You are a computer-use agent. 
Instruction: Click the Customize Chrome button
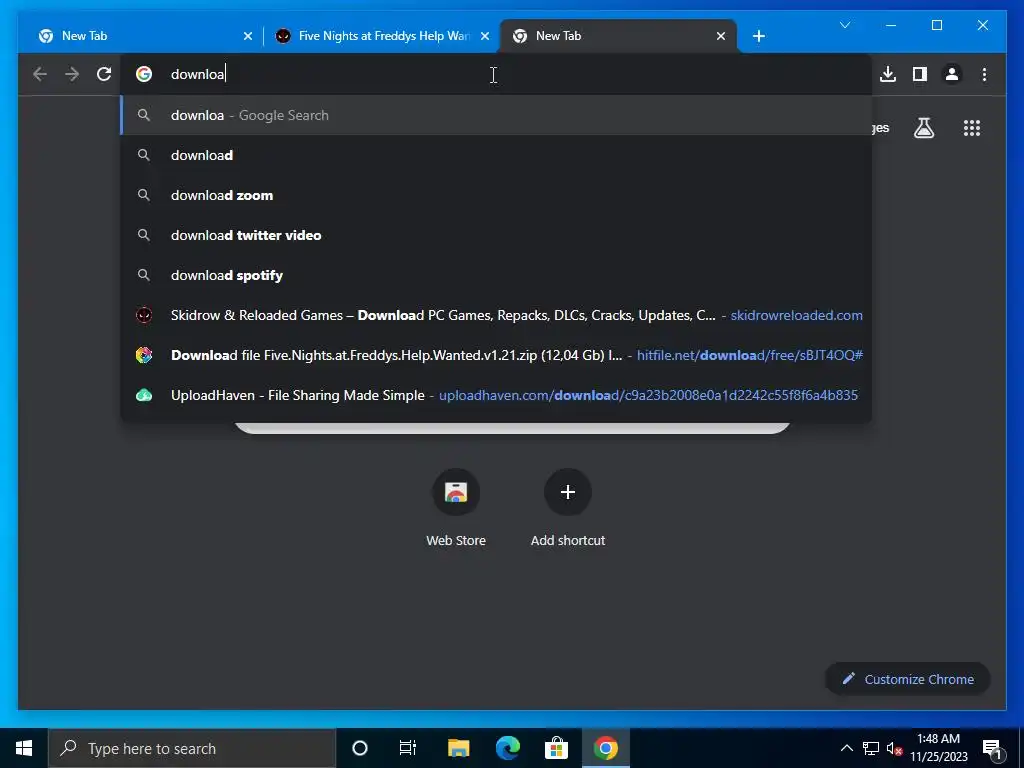tap(908, 679)
